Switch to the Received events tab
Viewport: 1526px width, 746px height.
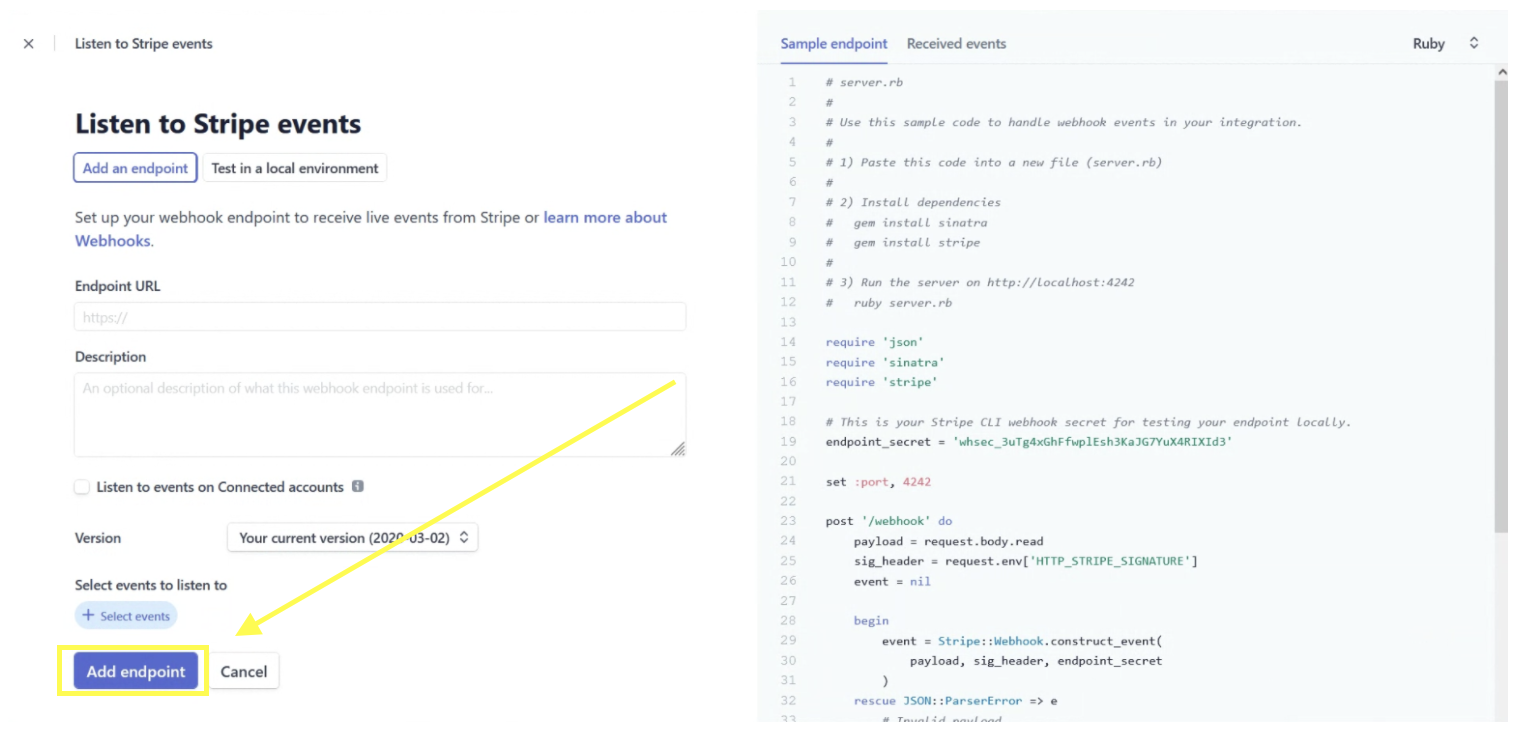[956, 44]
